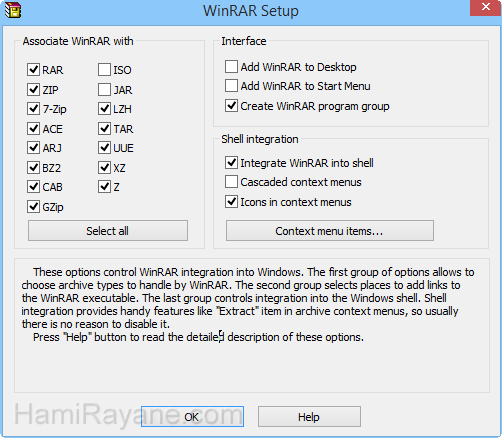502x438 pixels.
Task: Toggle the BZ2 checkbox
Action: click(33, 167)
